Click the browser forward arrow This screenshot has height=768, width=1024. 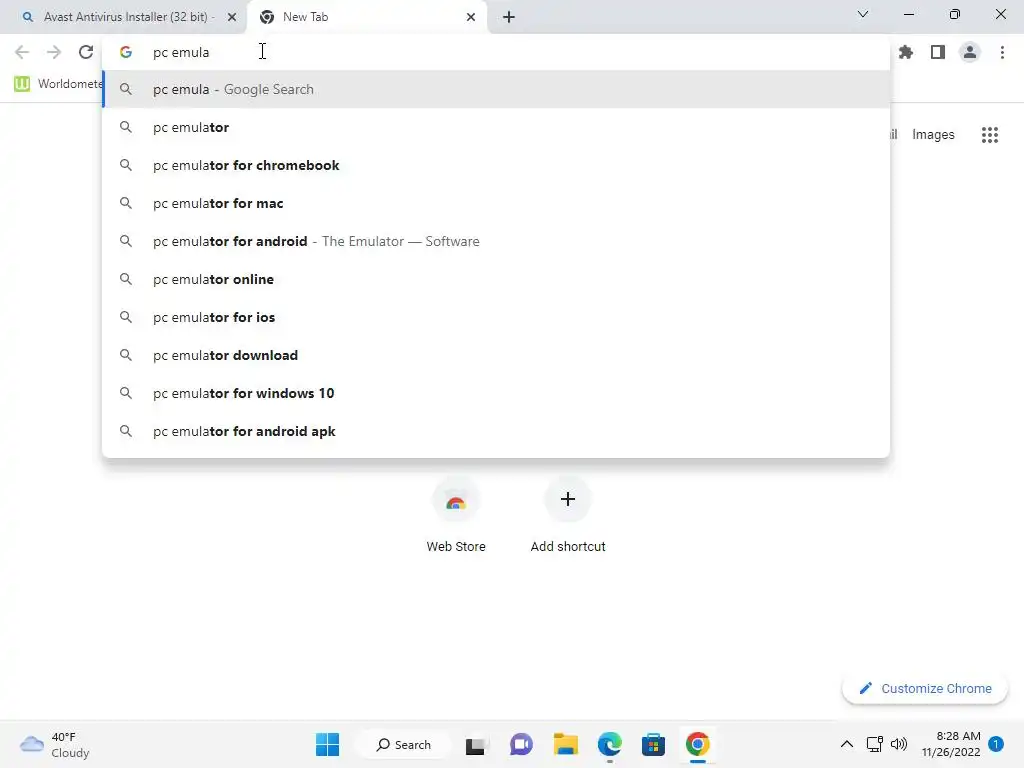[x=54, y=52]
